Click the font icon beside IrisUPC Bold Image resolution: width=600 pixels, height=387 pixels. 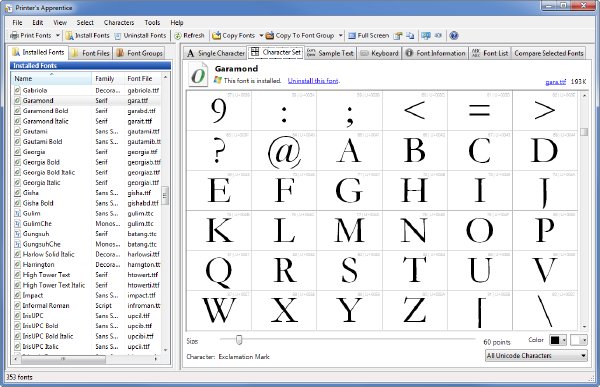[17, 326]
